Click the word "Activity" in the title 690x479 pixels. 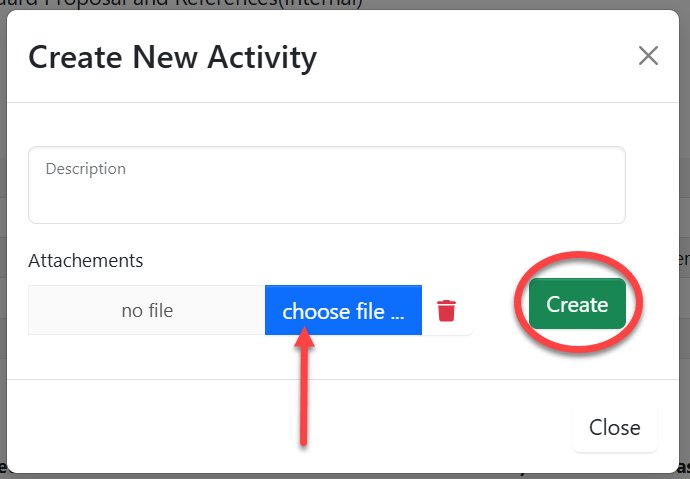click(x=261, y=57)
